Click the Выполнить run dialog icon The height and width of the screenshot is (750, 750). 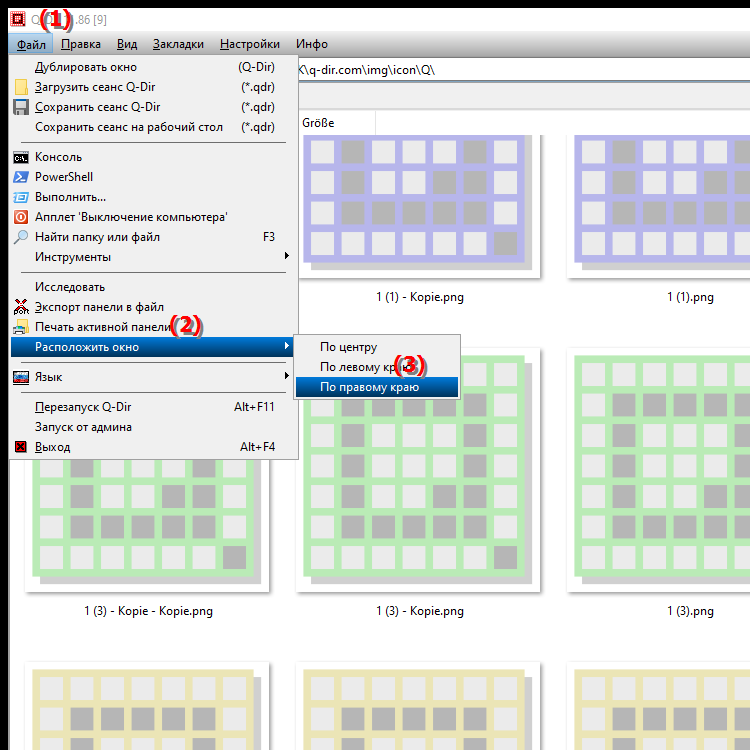click(x=21, y=197)
